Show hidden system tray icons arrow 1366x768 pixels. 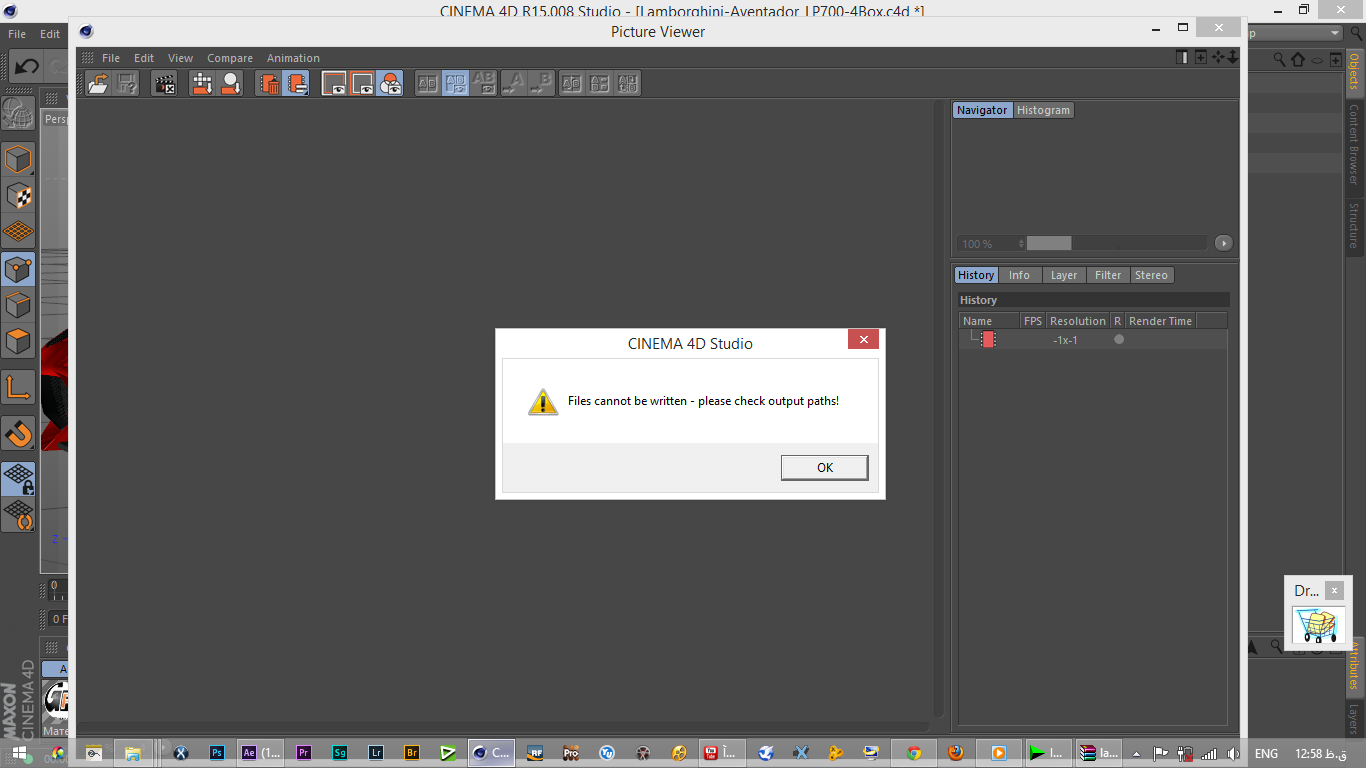[1136, 753]
